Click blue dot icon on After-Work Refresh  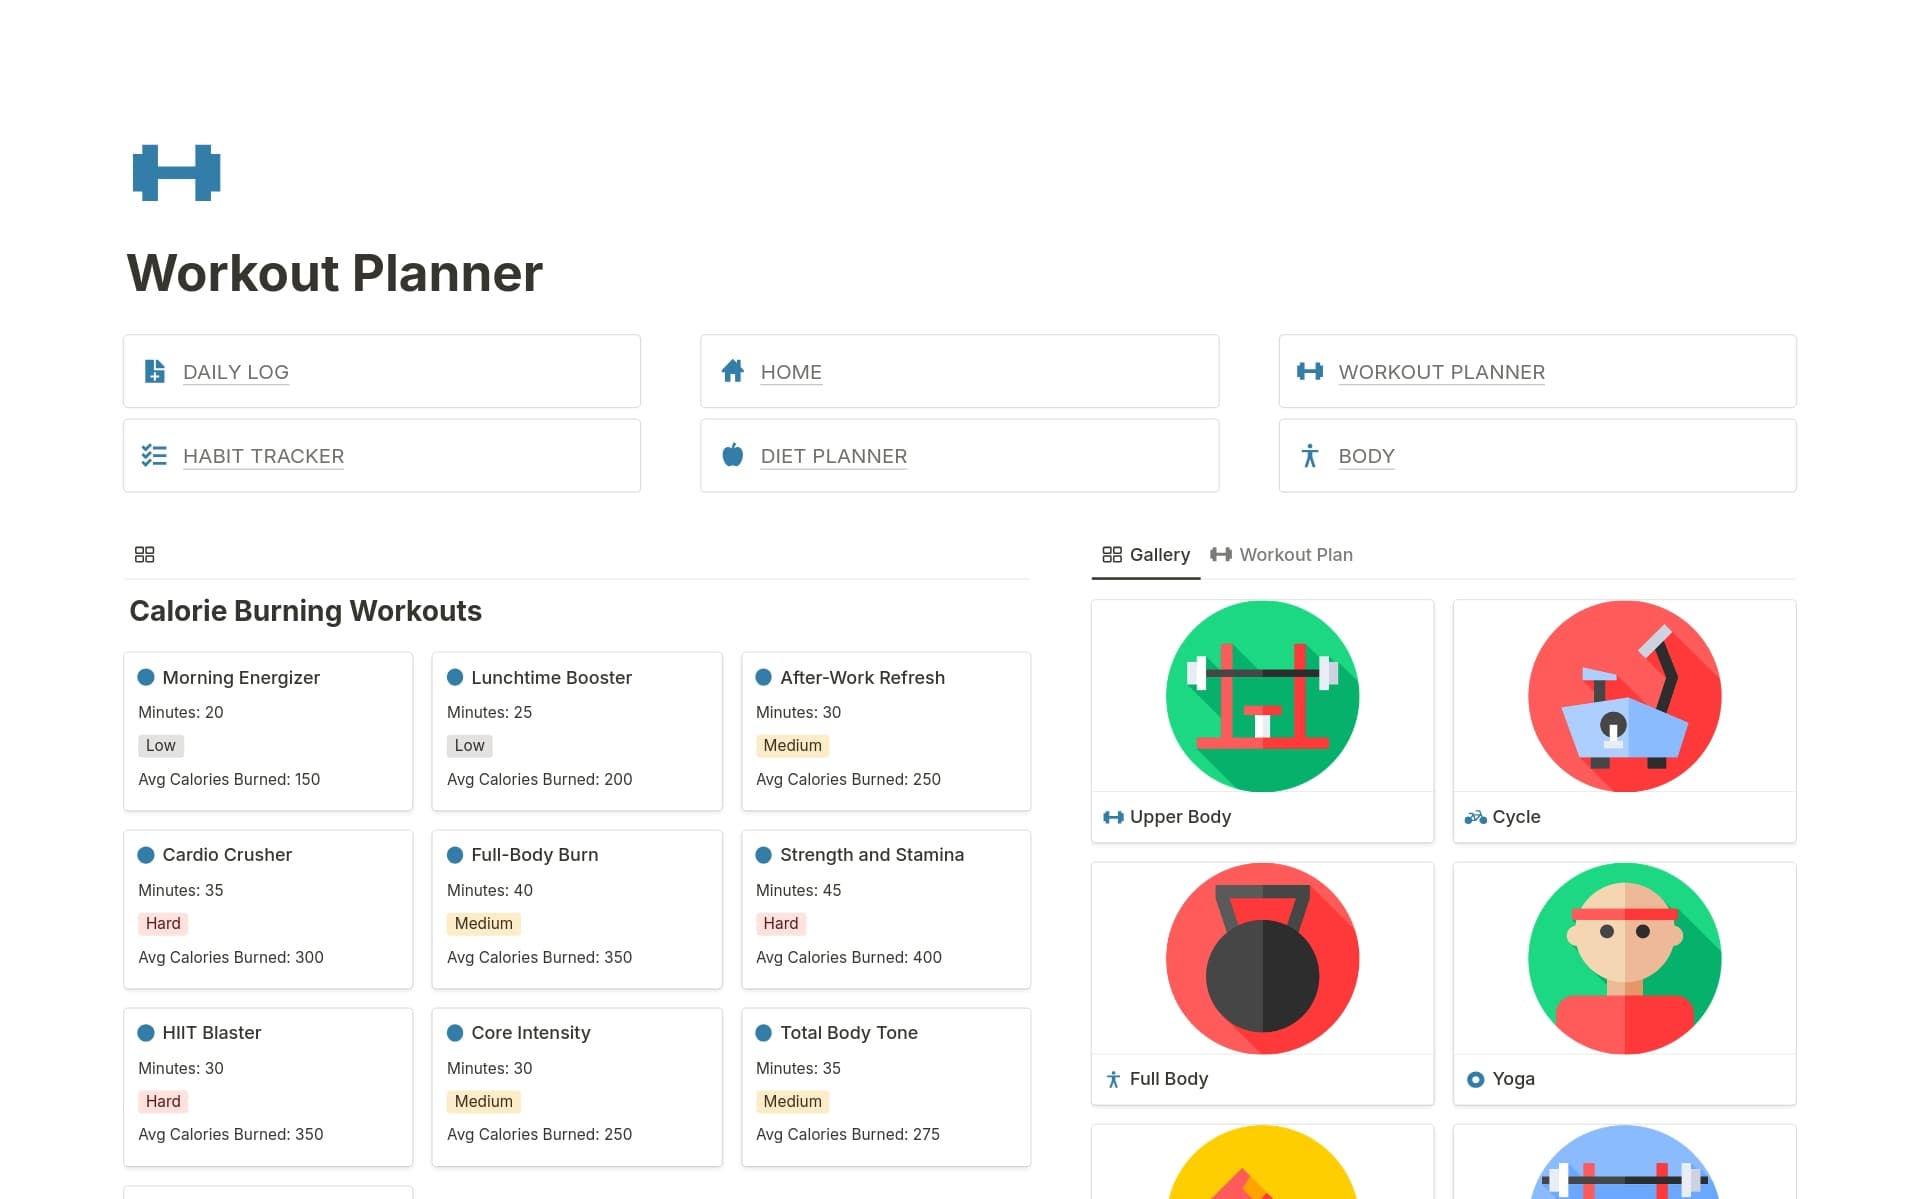click(x=764, y=677)
